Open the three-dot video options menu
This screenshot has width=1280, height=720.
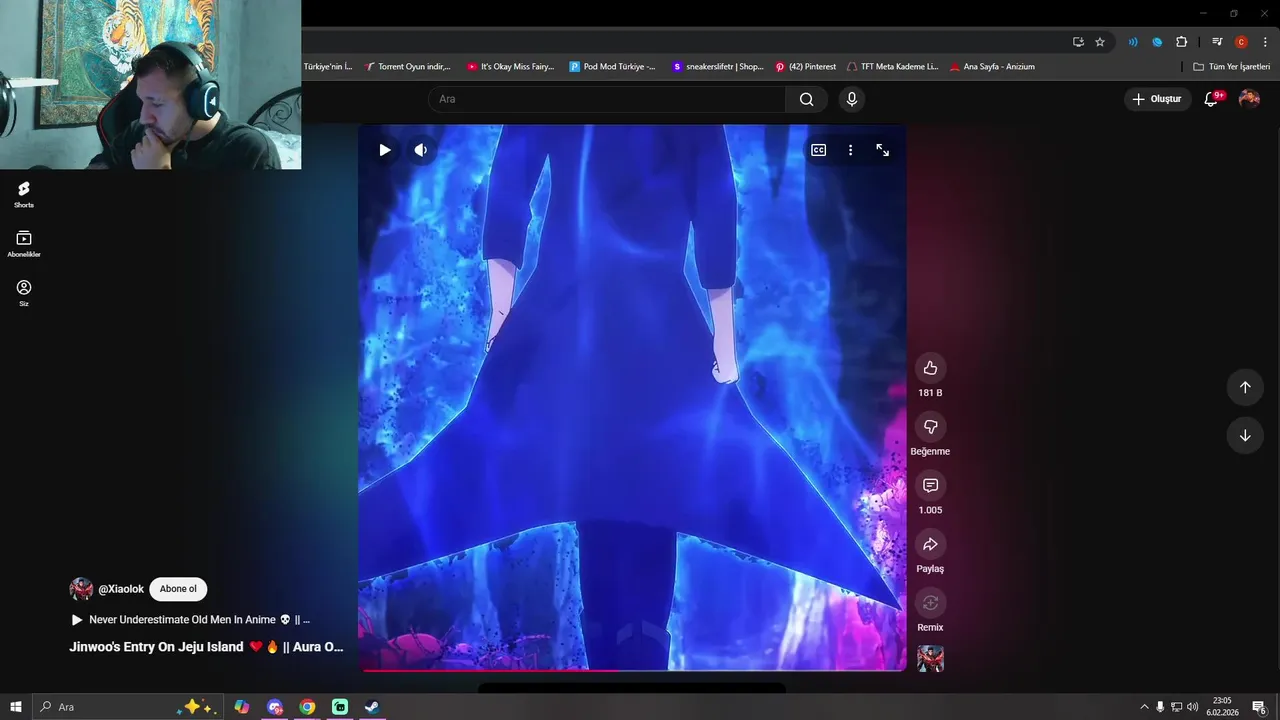(850, 150)
